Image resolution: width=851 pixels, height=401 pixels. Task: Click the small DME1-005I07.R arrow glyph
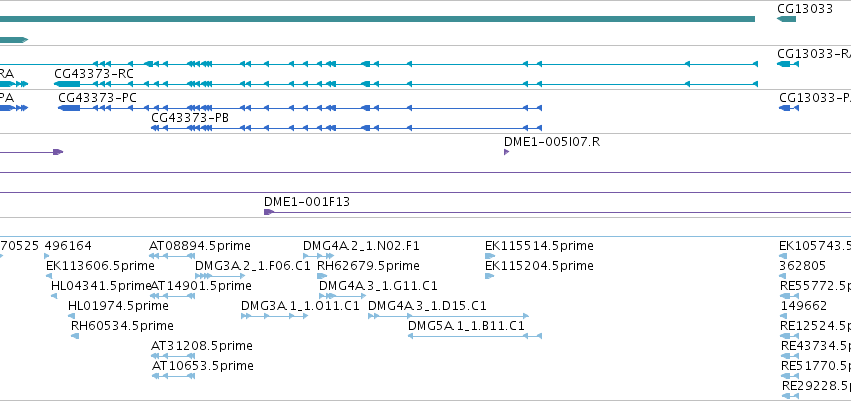click(506, 152)
